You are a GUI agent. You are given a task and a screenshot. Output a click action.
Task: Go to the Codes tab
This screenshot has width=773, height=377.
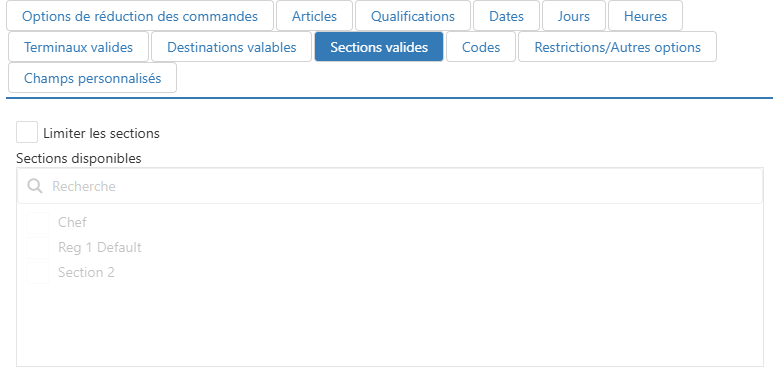coord(481,47)
